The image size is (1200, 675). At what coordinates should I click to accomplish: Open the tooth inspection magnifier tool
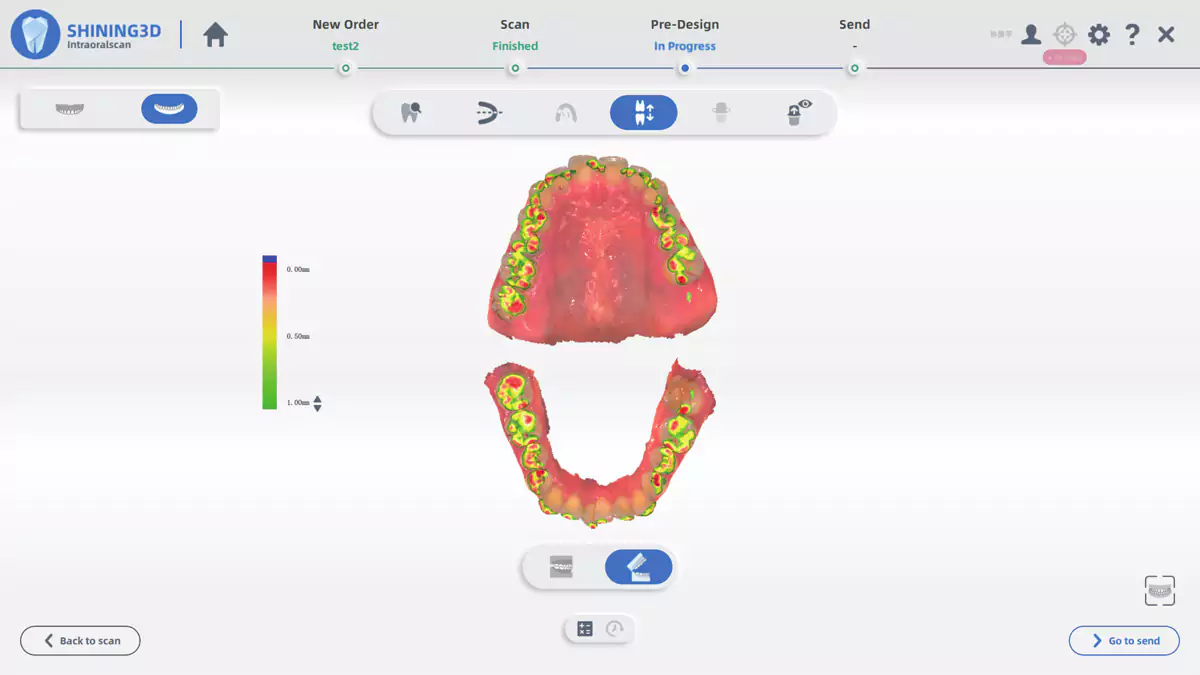410,113
